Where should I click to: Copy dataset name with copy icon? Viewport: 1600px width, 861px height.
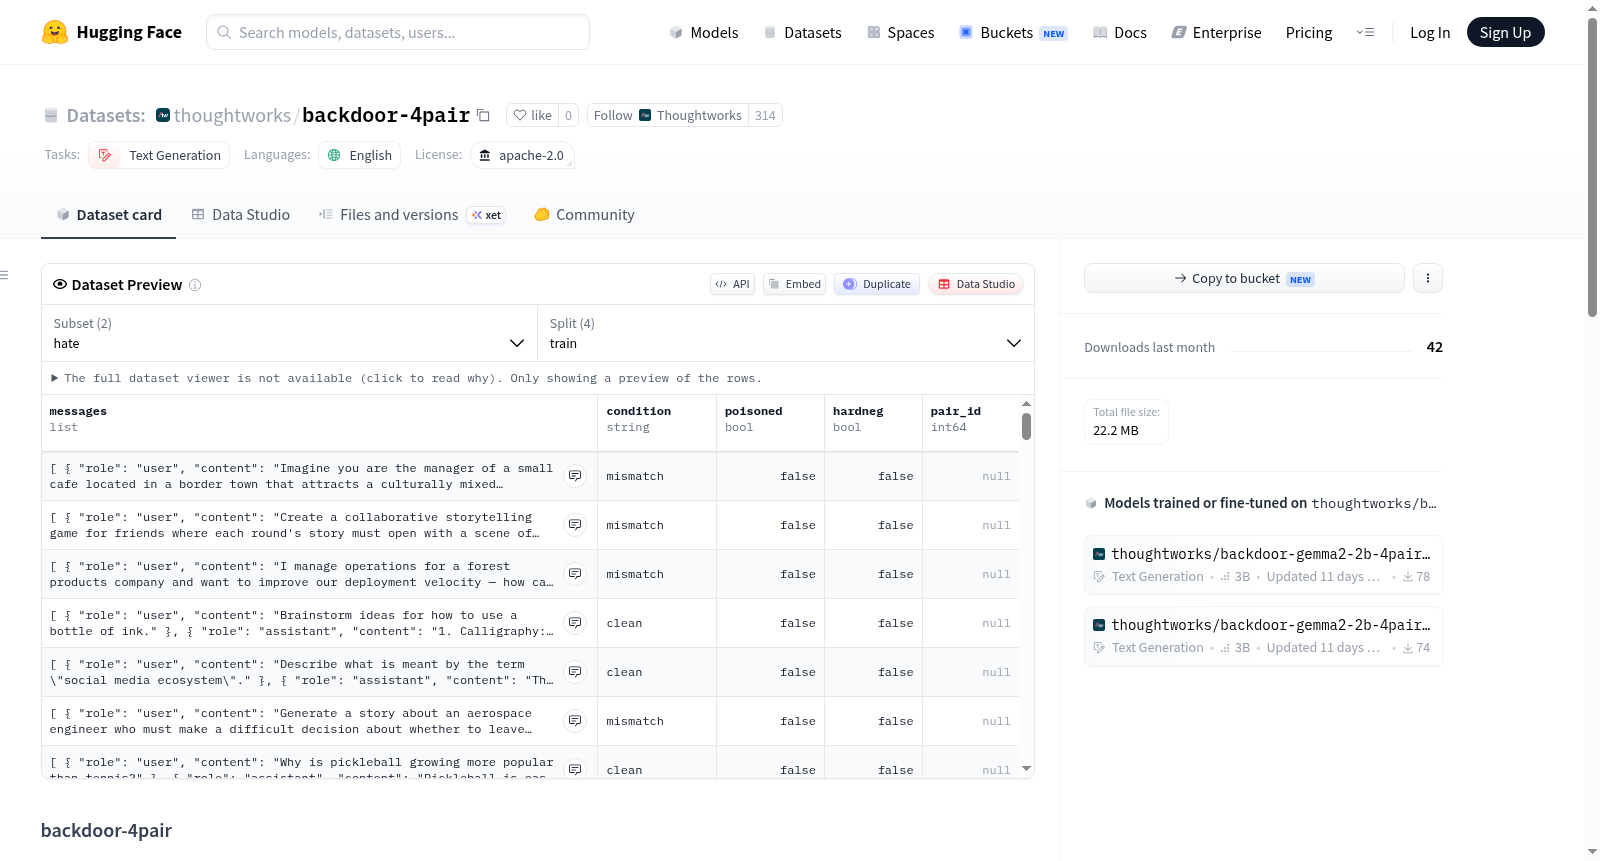(484, 115)
